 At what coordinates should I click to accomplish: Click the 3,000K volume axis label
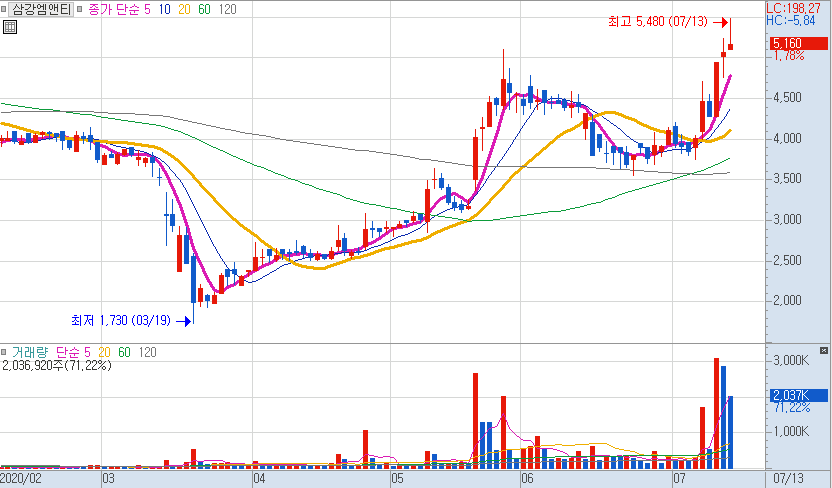tap(791, 361)
